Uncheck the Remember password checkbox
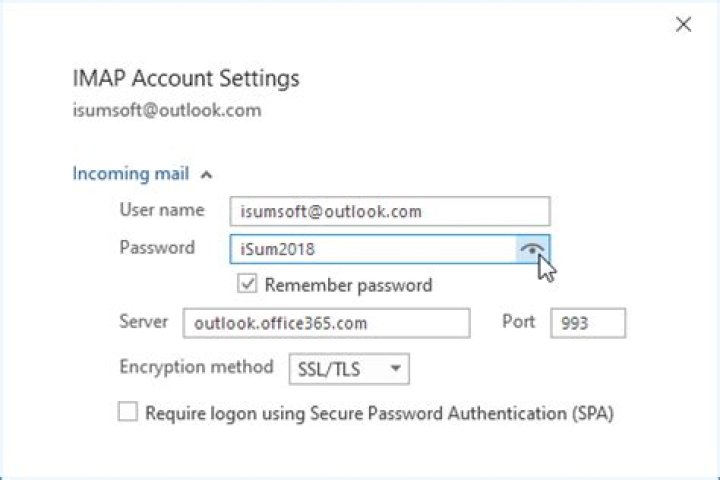This screenshot has width=720, height=480. click(x=247, y=285)
